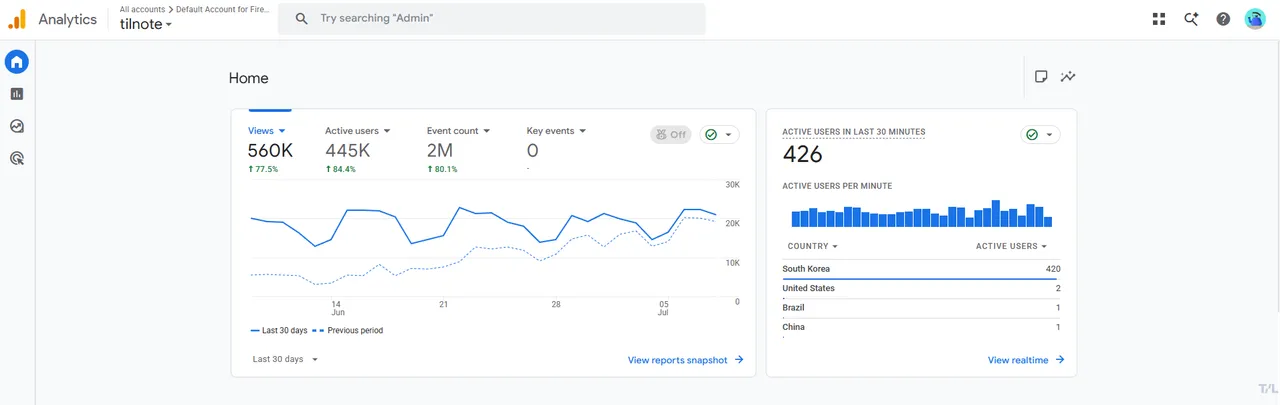The height and width of the screenshot is (405, 1280).
Task: Open data quality check dropdown in Views card
Action: pos(720,134)
